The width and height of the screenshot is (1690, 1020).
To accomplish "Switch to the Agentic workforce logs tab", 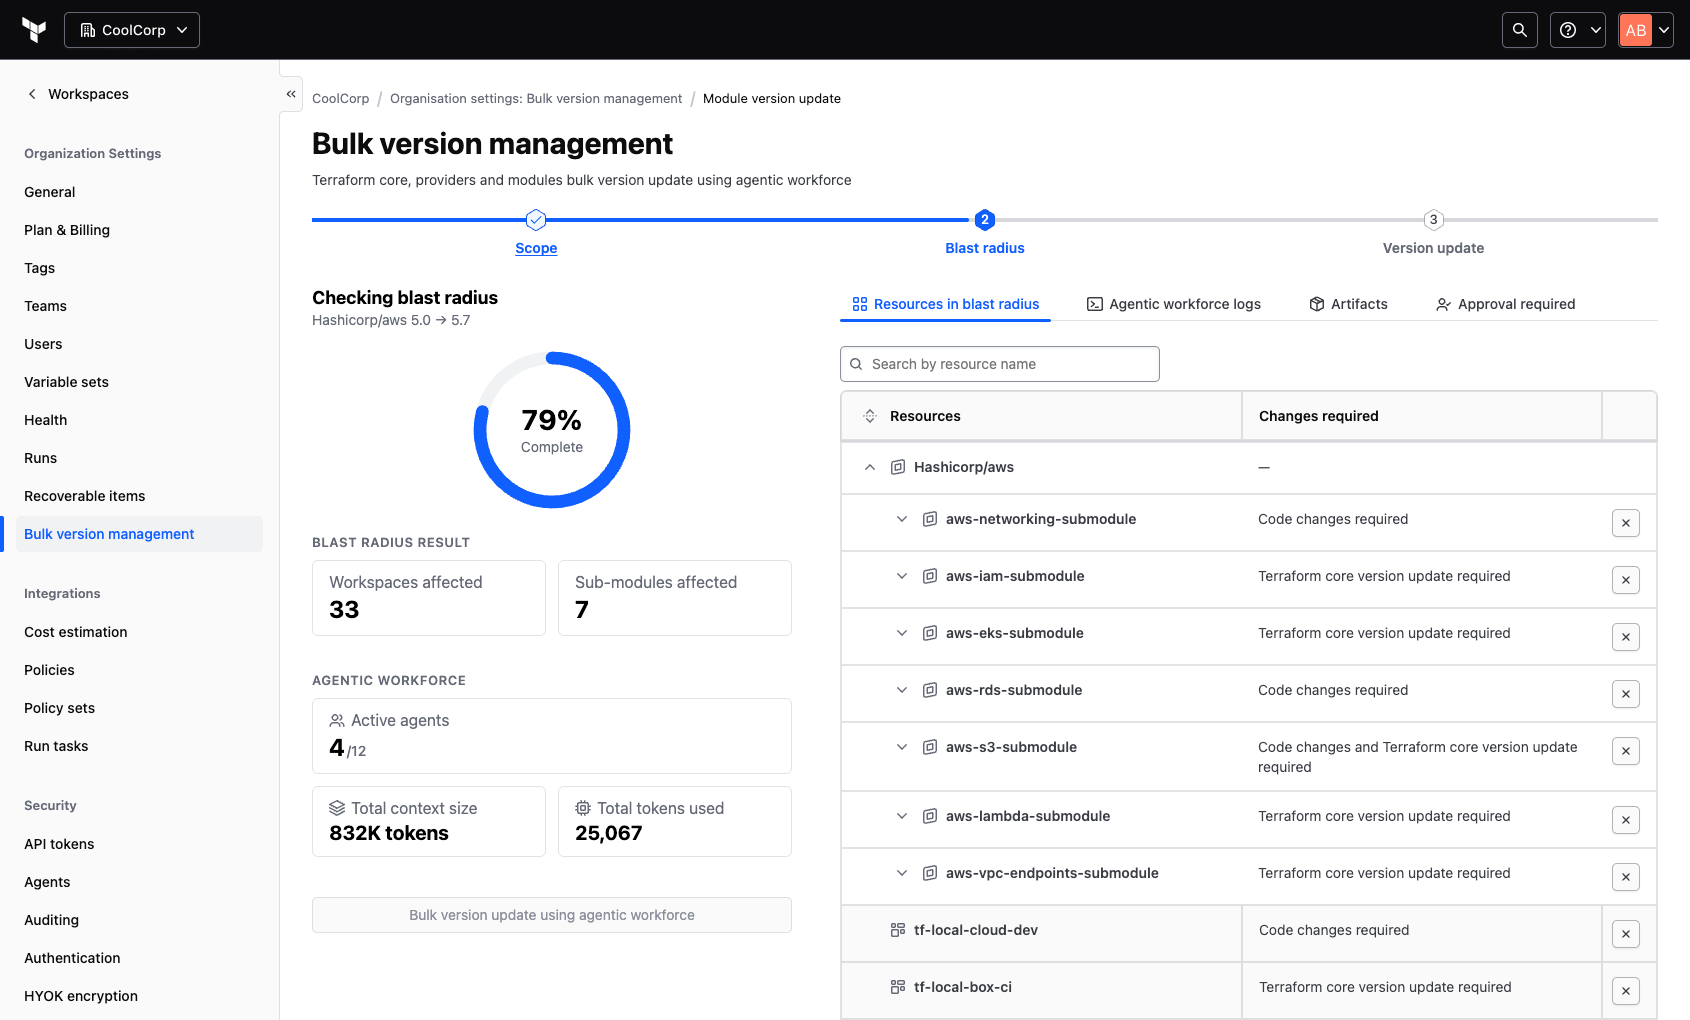I will [x=1174, y=304].
